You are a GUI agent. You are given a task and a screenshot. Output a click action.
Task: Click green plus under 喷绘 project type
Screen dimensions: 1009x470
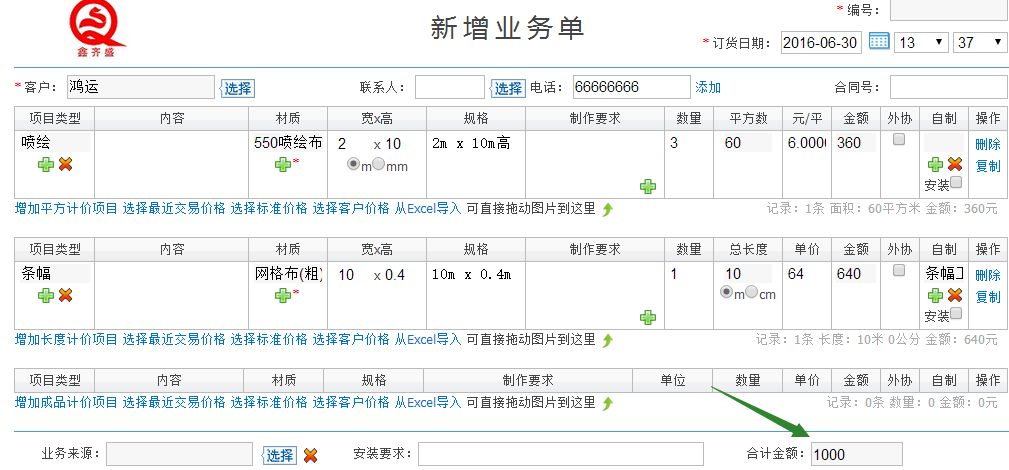point(46,164)
